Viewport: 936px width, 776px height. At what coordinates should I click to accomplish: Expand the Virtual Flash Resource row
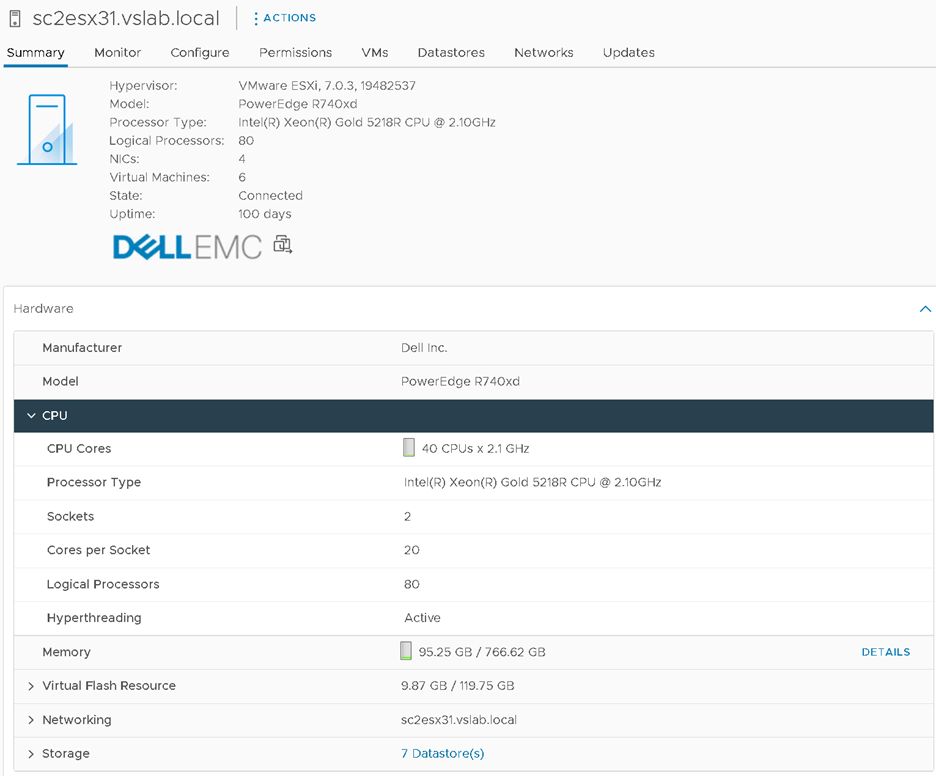point(32,686)
